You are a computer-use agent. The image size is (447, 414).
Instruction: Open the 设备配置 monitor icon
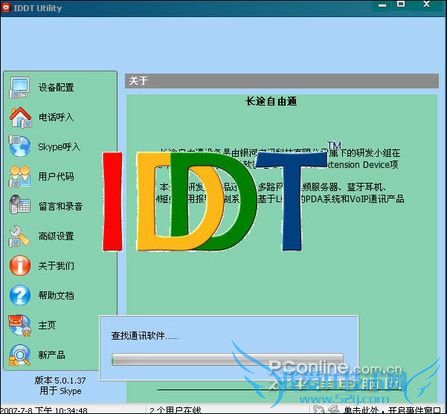[x=19, y=88]
